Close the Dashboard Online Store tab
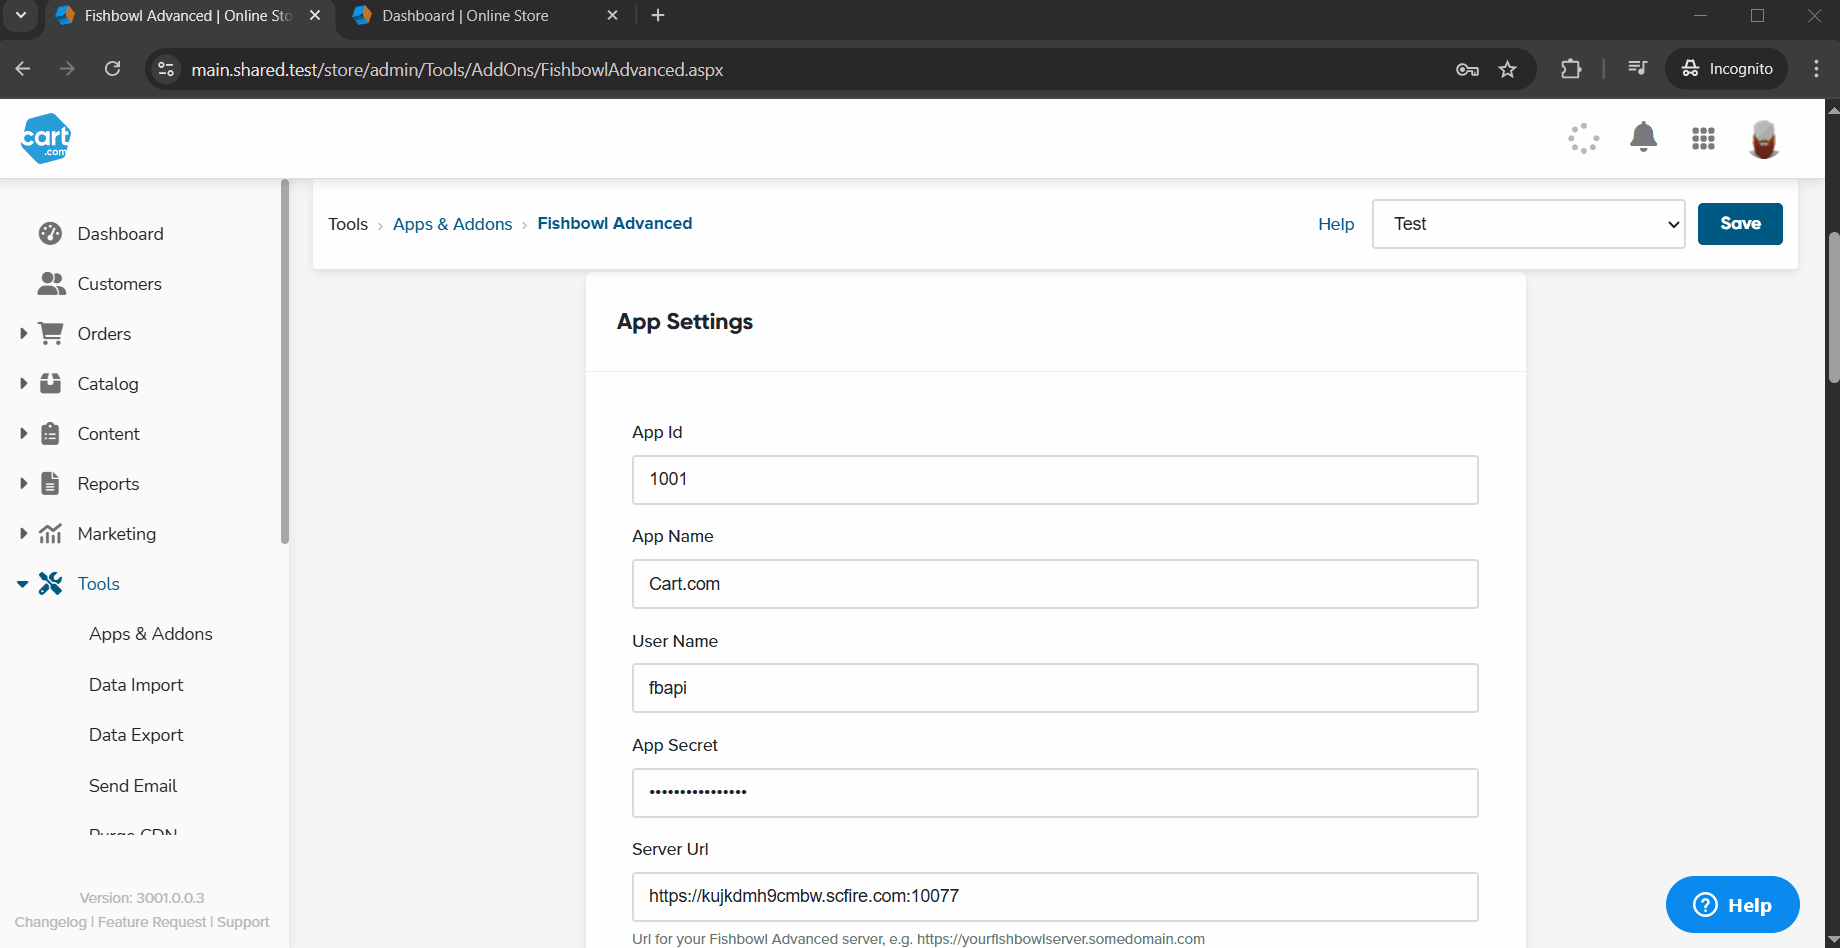Image resolution: width=1840 pixels, height=948 pixels. [x=613, y=15]
